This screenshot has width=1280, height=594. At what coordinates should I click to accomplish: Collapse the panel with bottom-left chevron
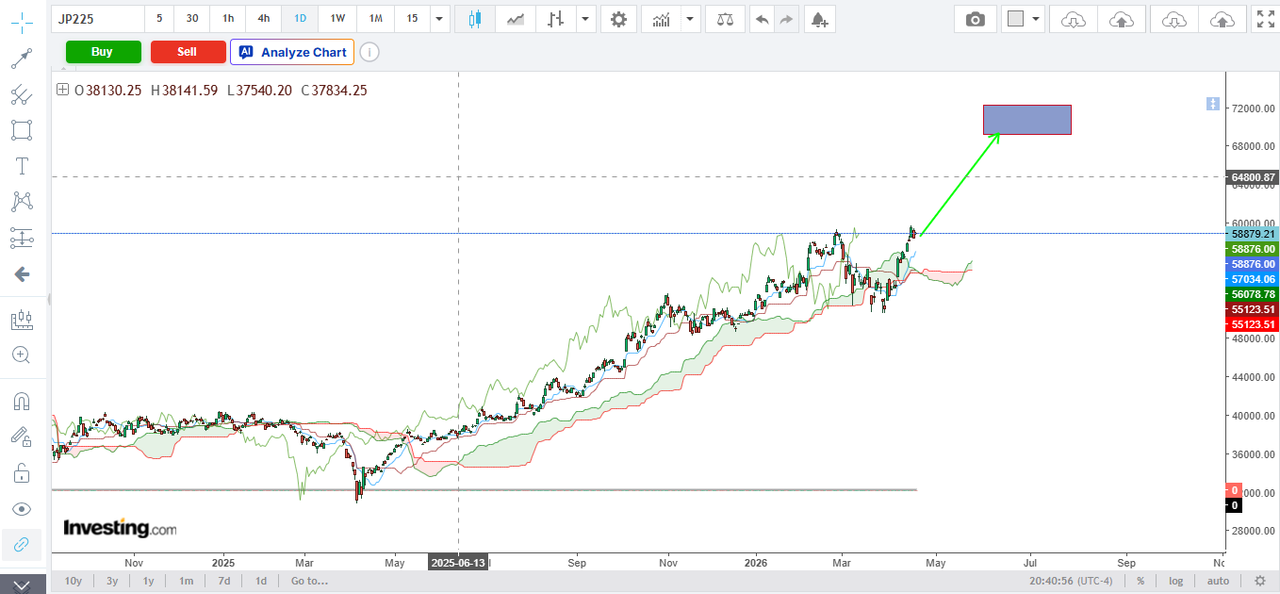(x=22, y=584)
